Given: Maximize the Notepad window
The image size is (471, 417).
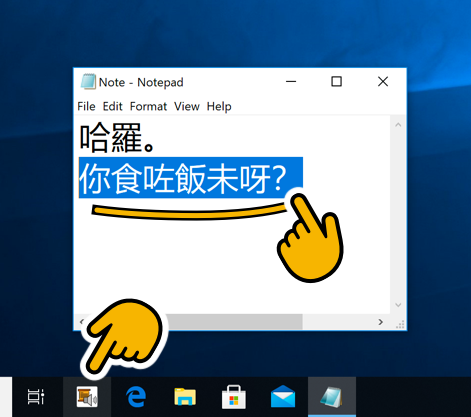Looking at the screenshot, I should pyautogui.click(x=336, y=82).
